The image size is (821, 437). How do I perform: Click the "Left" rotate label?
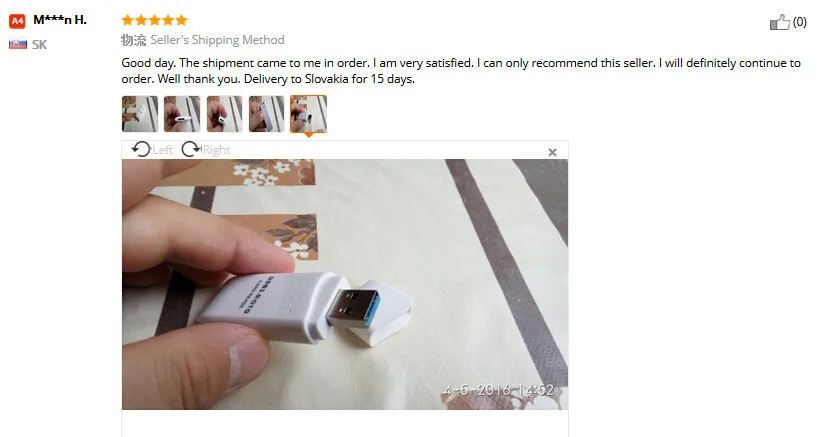pyautogui.click(x=162, y=150)
